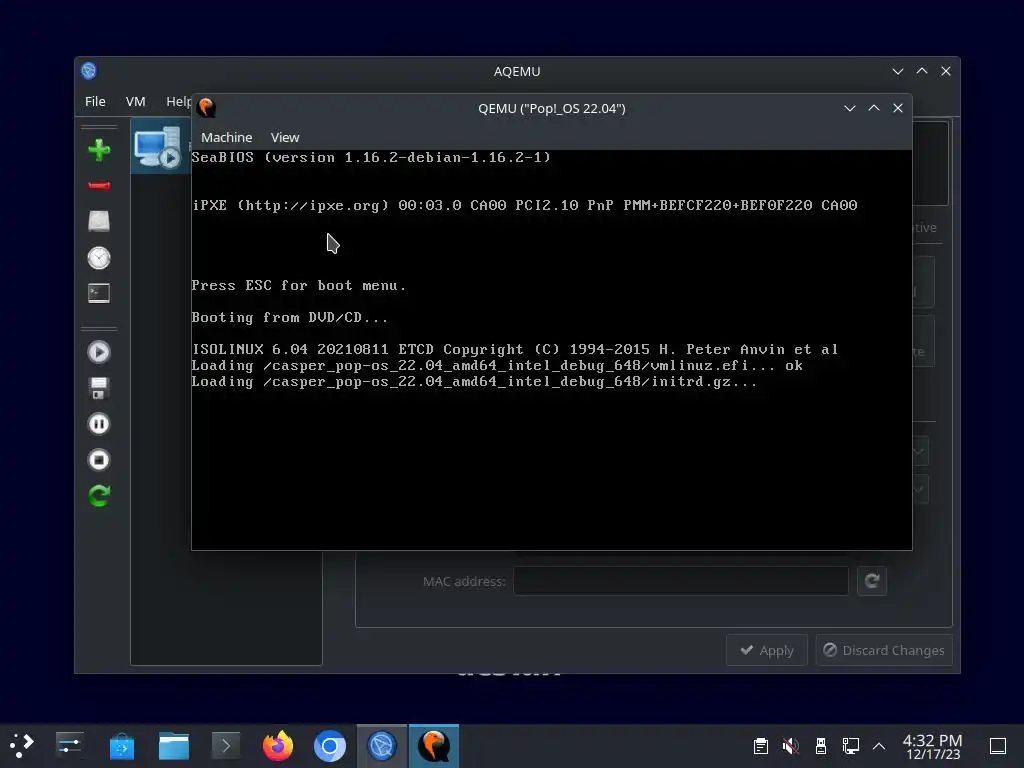Click the clock showing 4:32 PM
The image size is (1024, 768).
point(933,746)
